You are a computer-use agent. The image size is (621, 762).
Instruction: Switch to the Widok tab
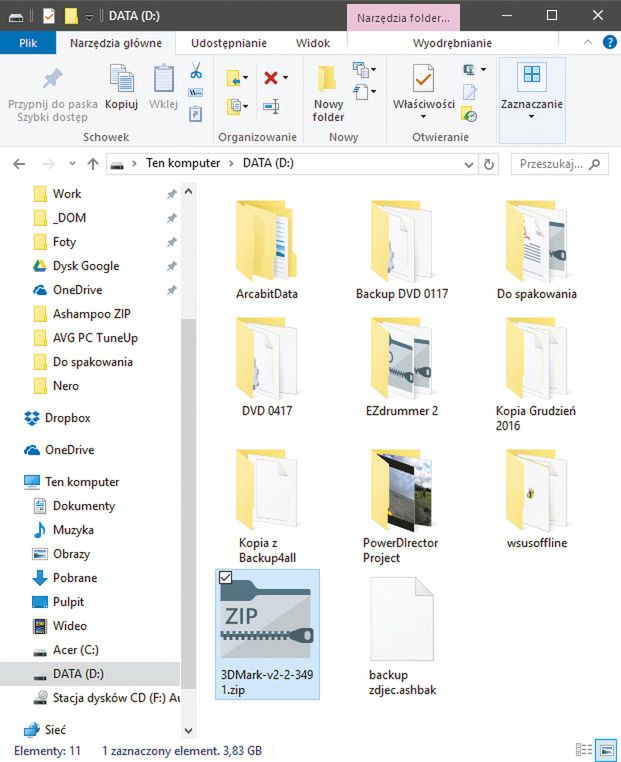313,43
